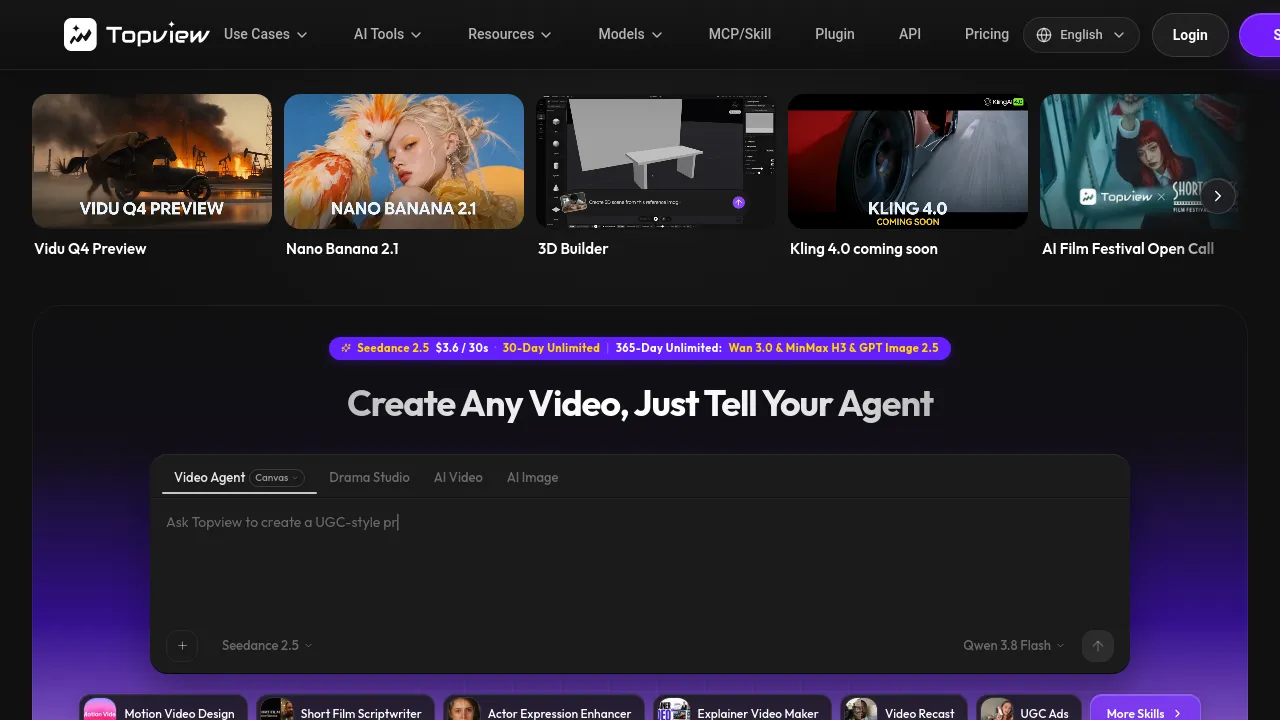Image resolution: width=1280 pixels, height=720 pixels.
Task: Open the Pricing page
Action: [x=987, y=34]
